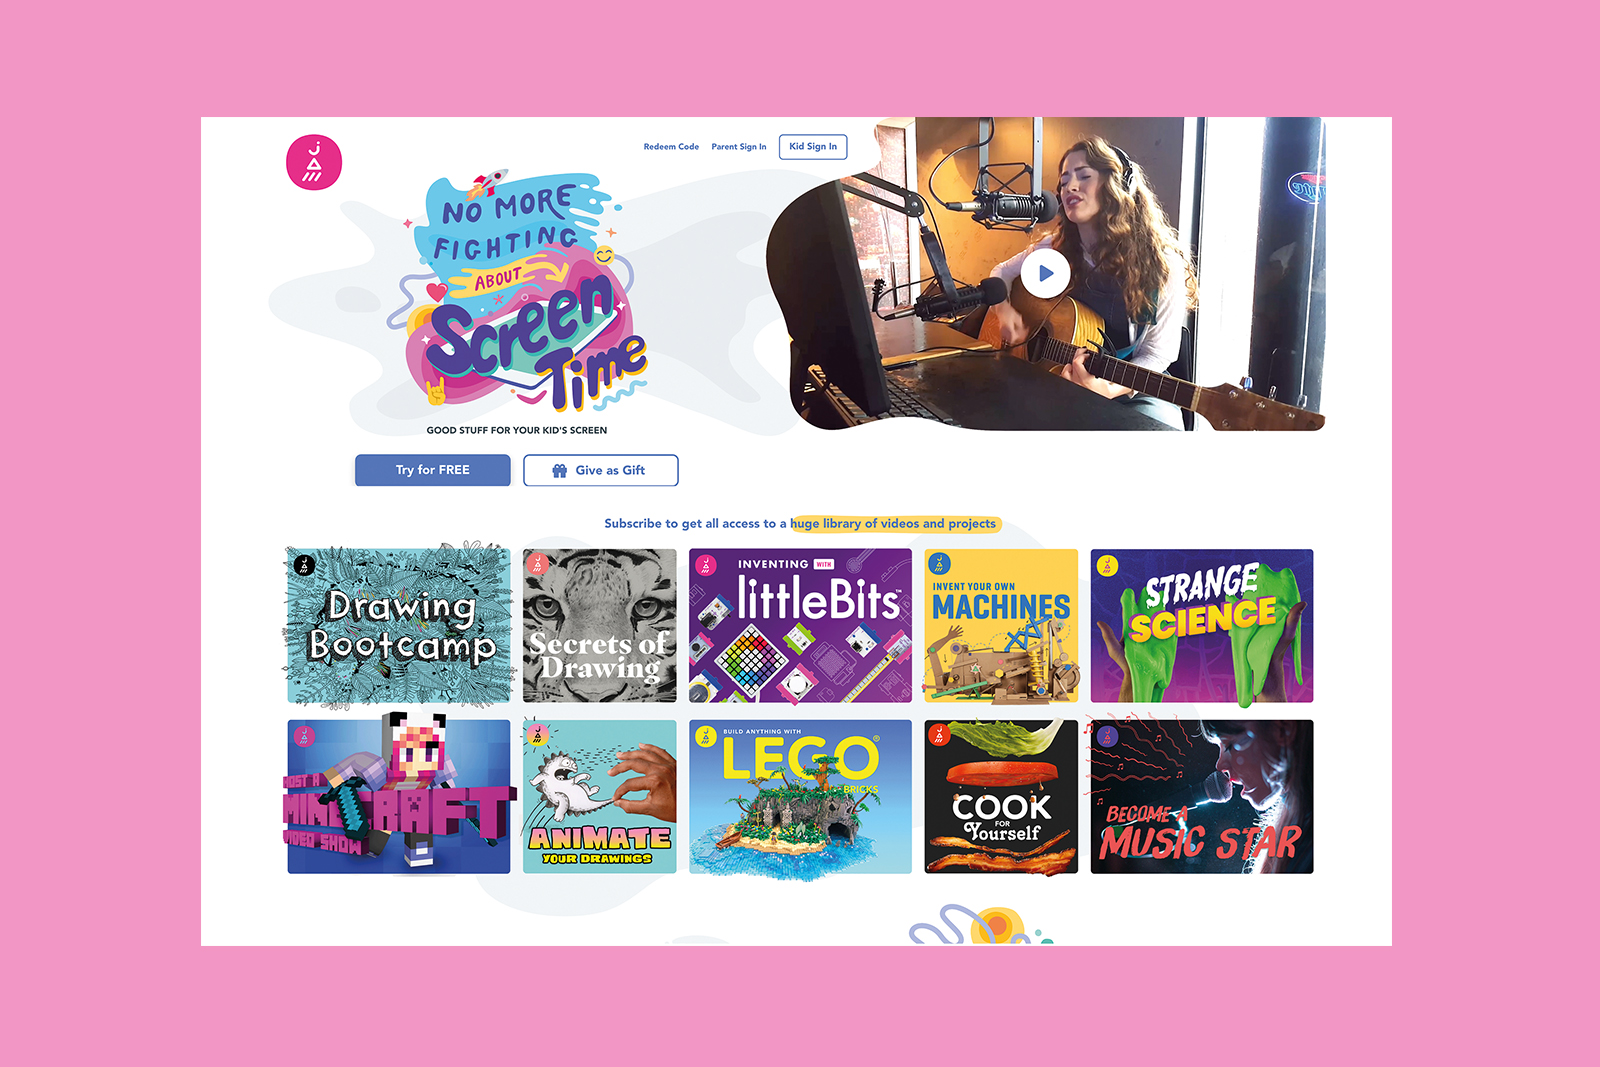Click the rocket icon above No More Fighting
Screen dimensions: 1600x1067
(x=487, y=183)
